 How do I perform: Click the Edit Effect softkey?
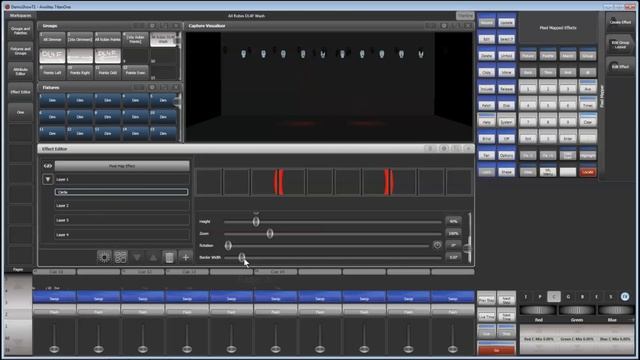pyautogui.click(x=620, y=66)
